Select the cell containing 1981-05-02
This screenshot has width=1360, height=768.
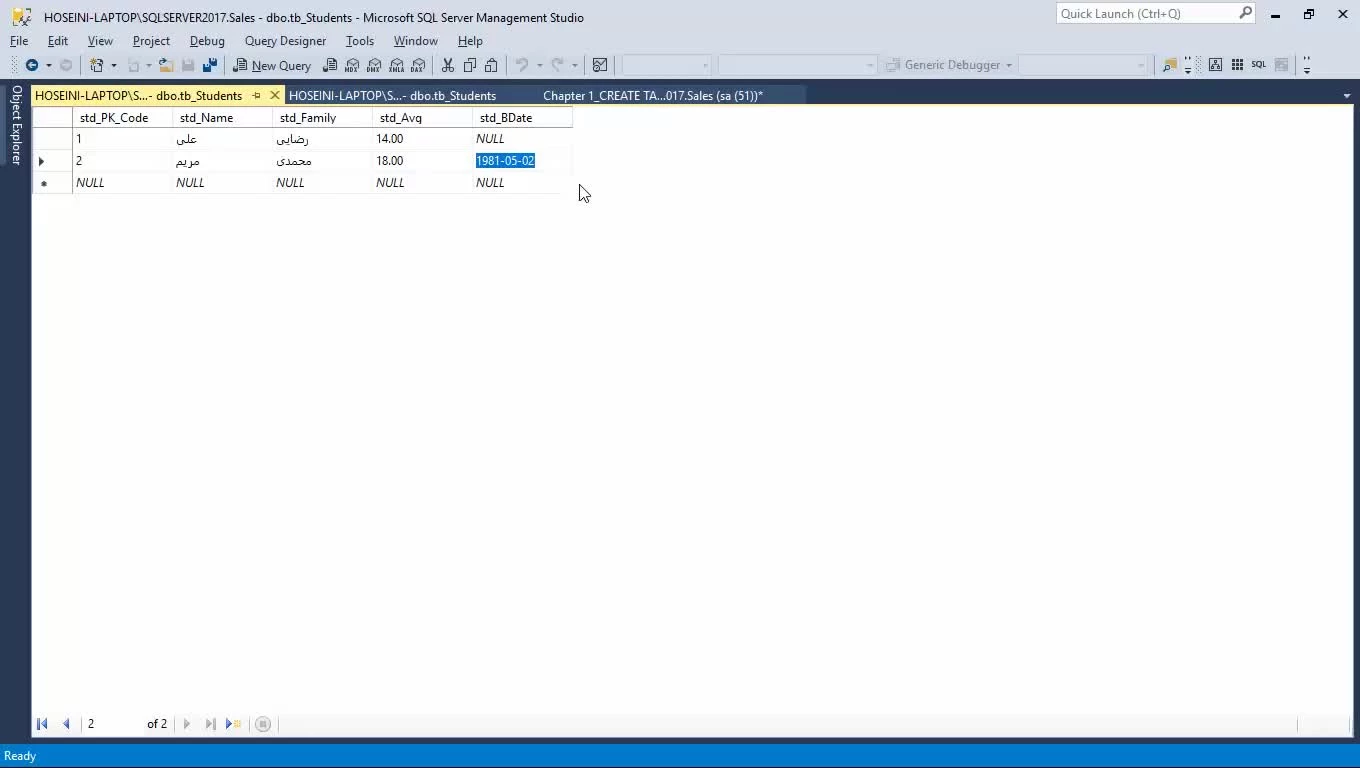click(522, 160)
